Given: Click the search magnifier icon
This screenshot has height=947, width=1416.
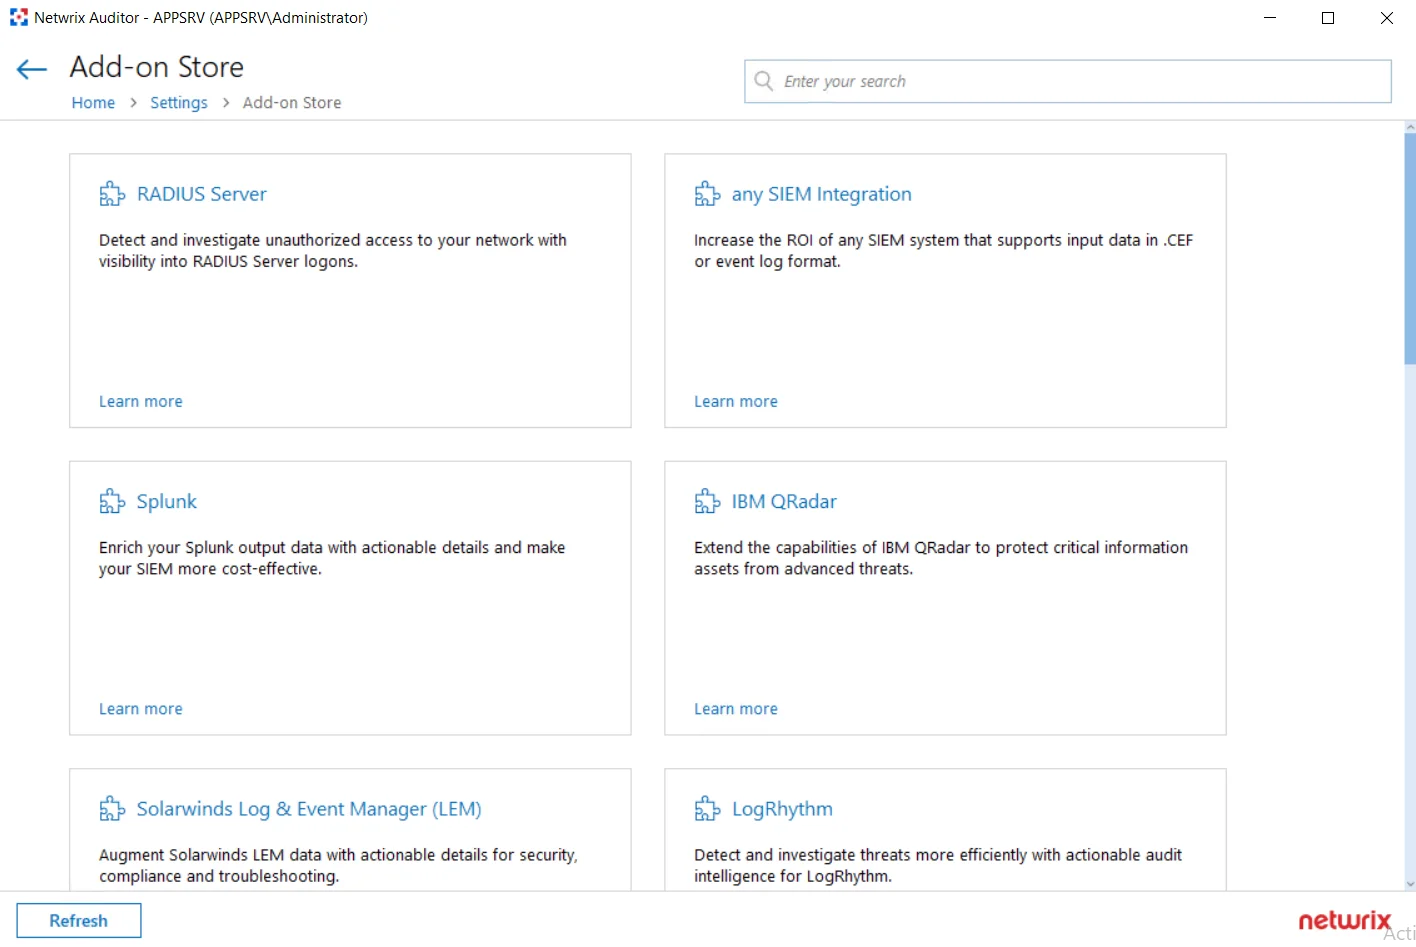Looking at the screenshot, I should point(764,81).
